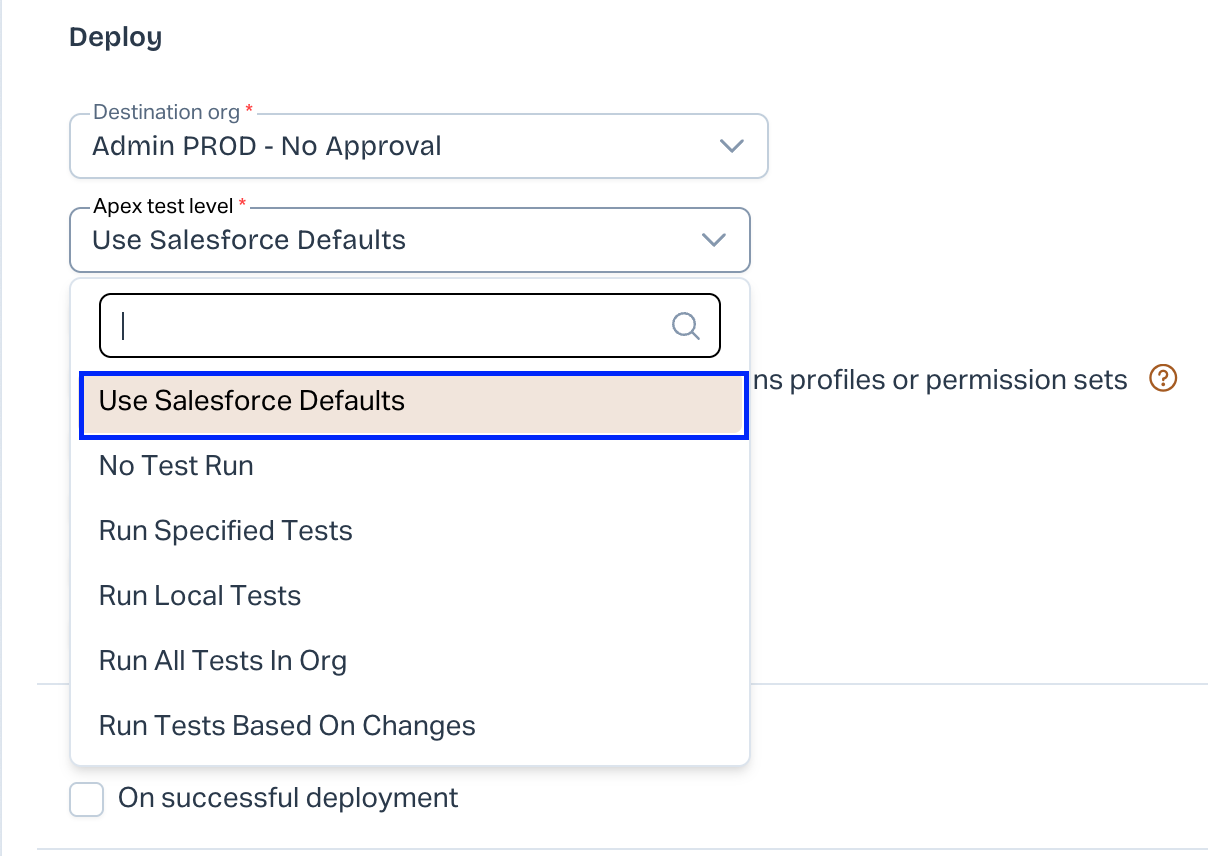1208x856 pixels.
Task: Select Run Tests Based On Changes
Action: 287,726
